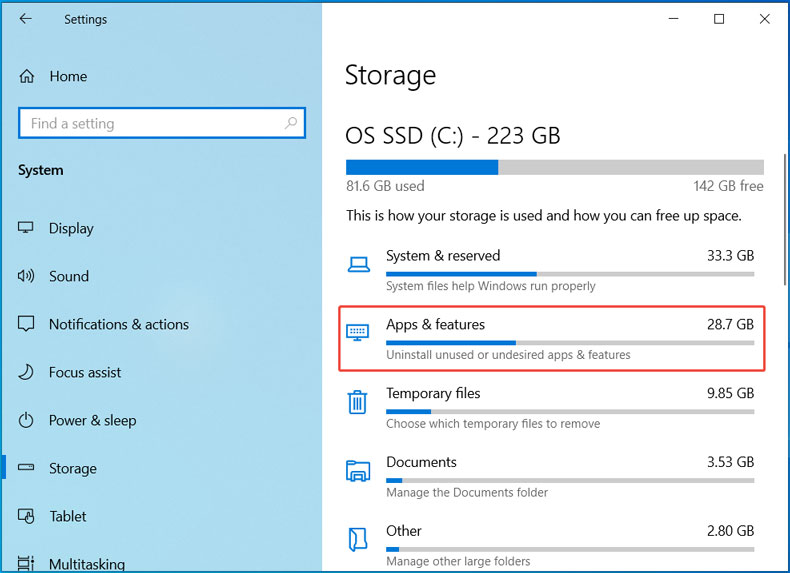
Task: Click 'Manage other large folders' text
Action: tap(458, 561)
